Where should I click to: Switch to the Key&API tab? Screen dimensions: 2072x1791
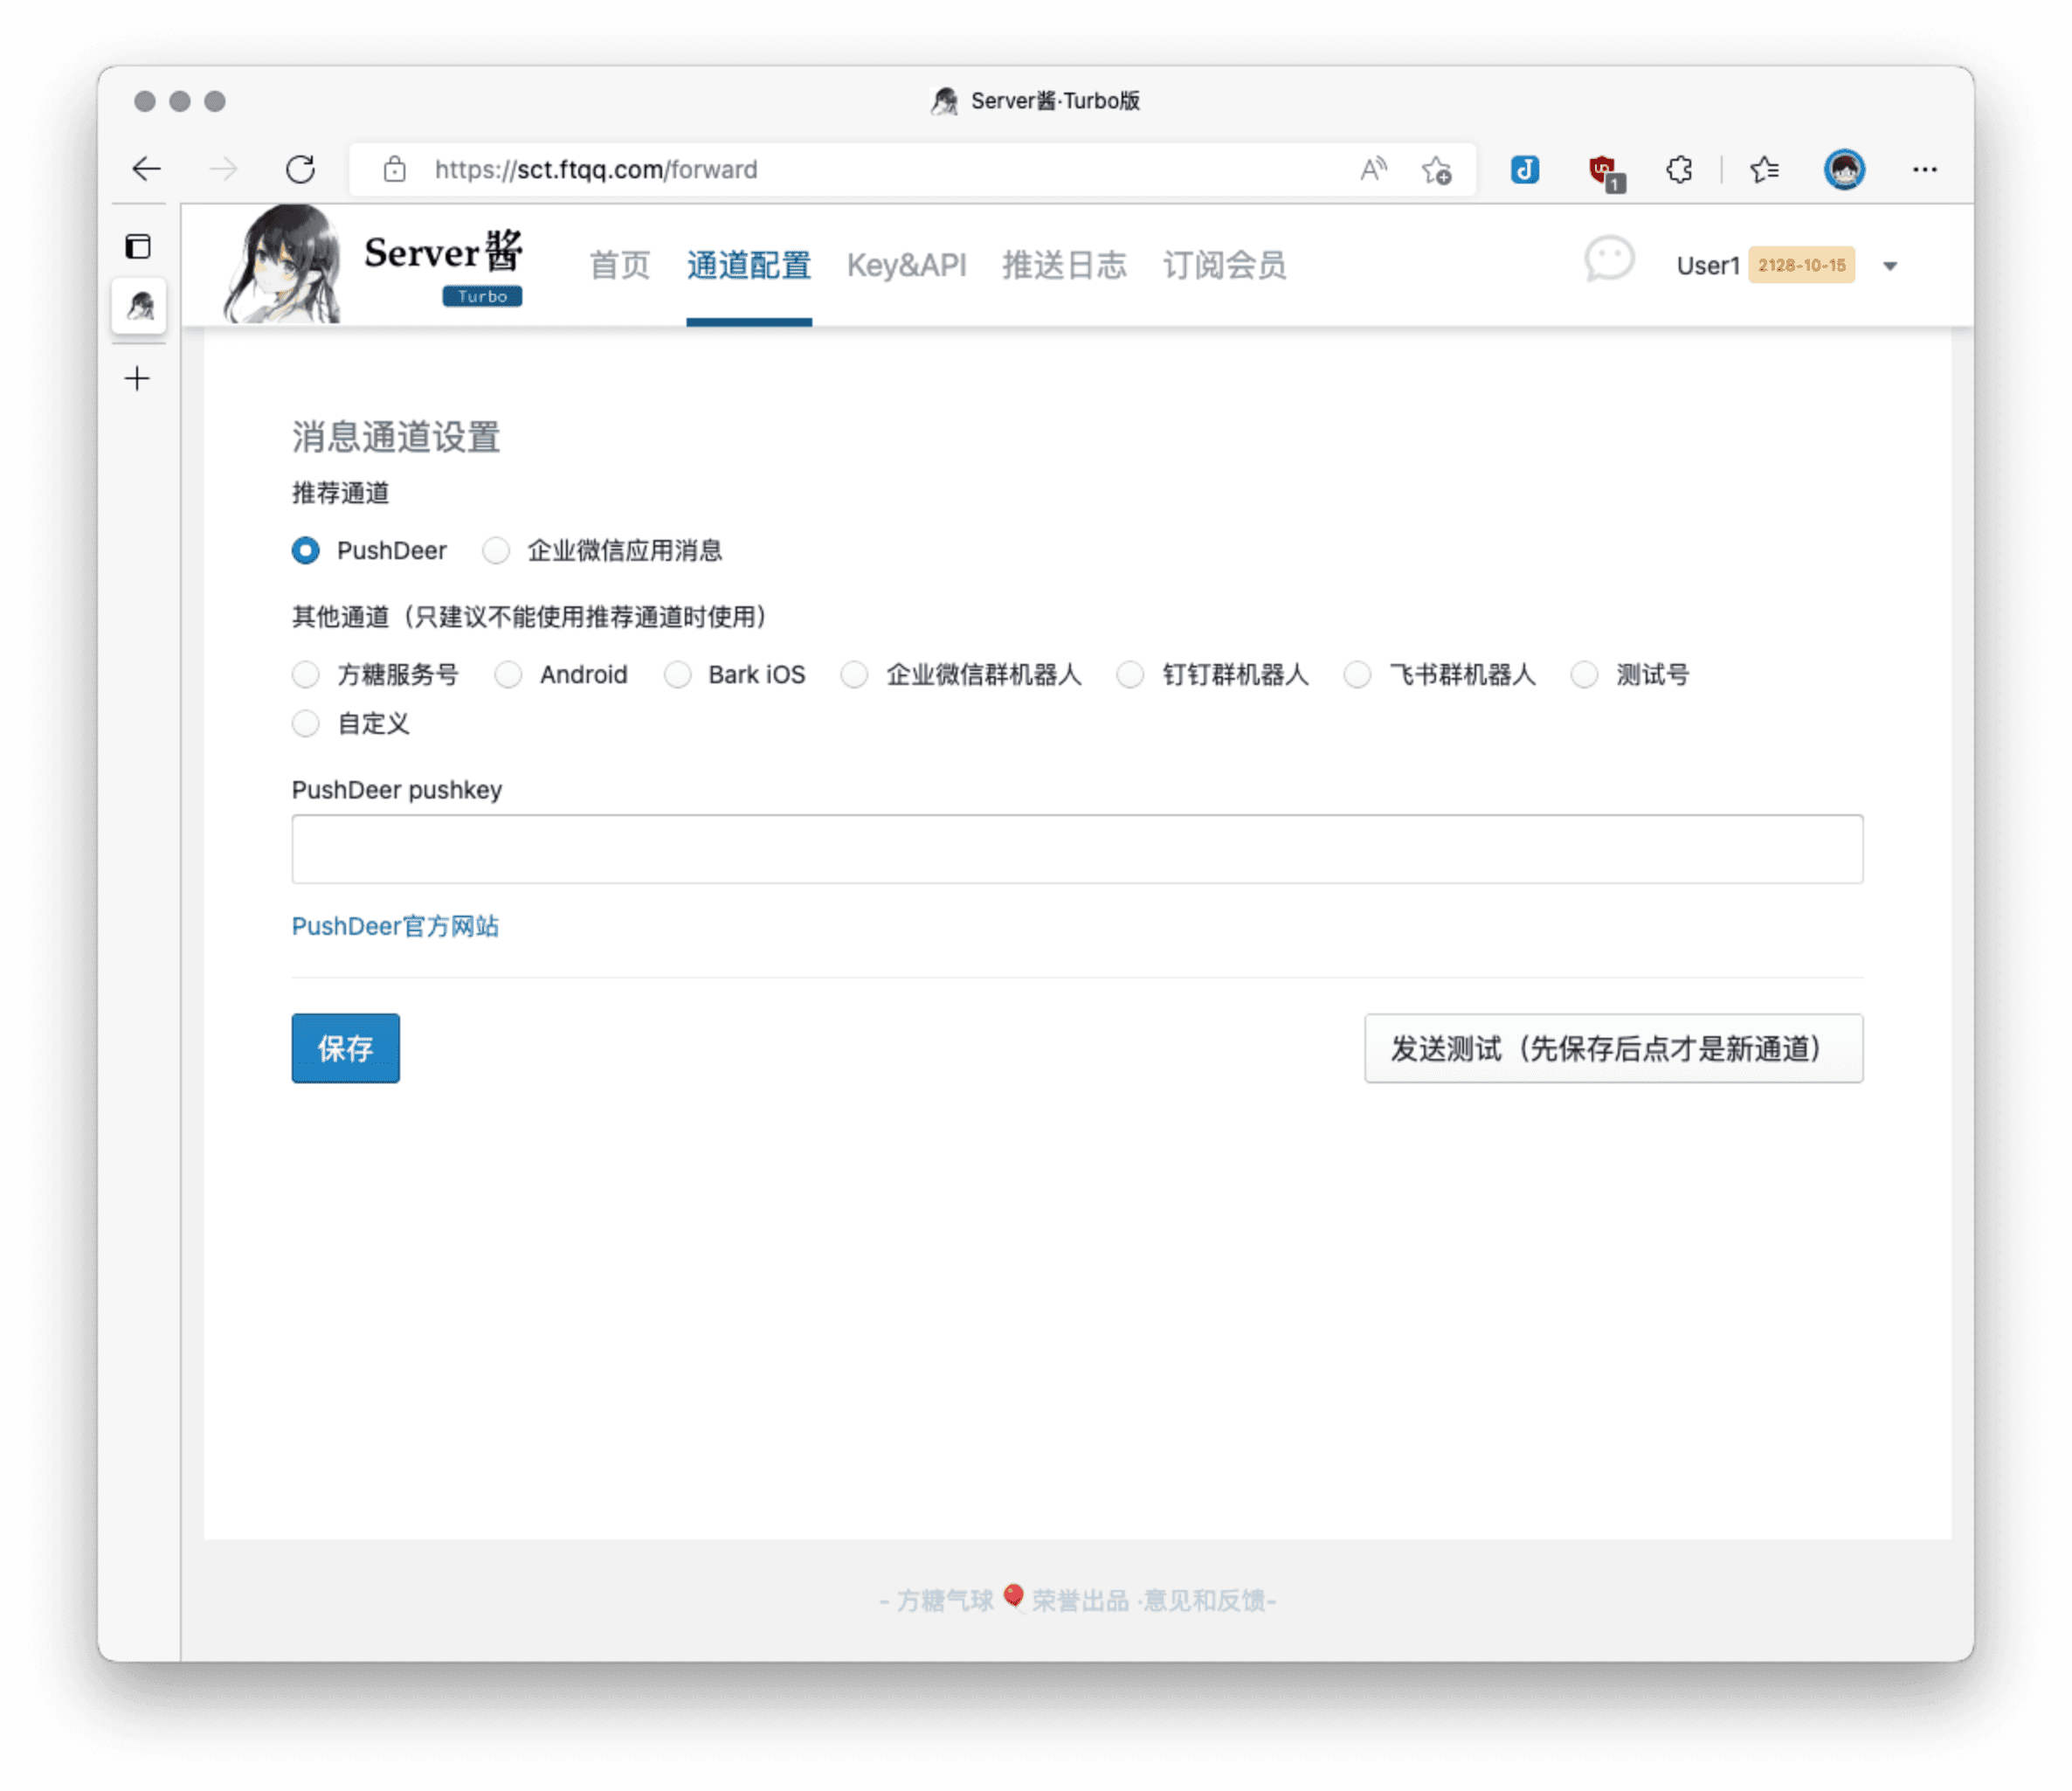coord(906,265)
